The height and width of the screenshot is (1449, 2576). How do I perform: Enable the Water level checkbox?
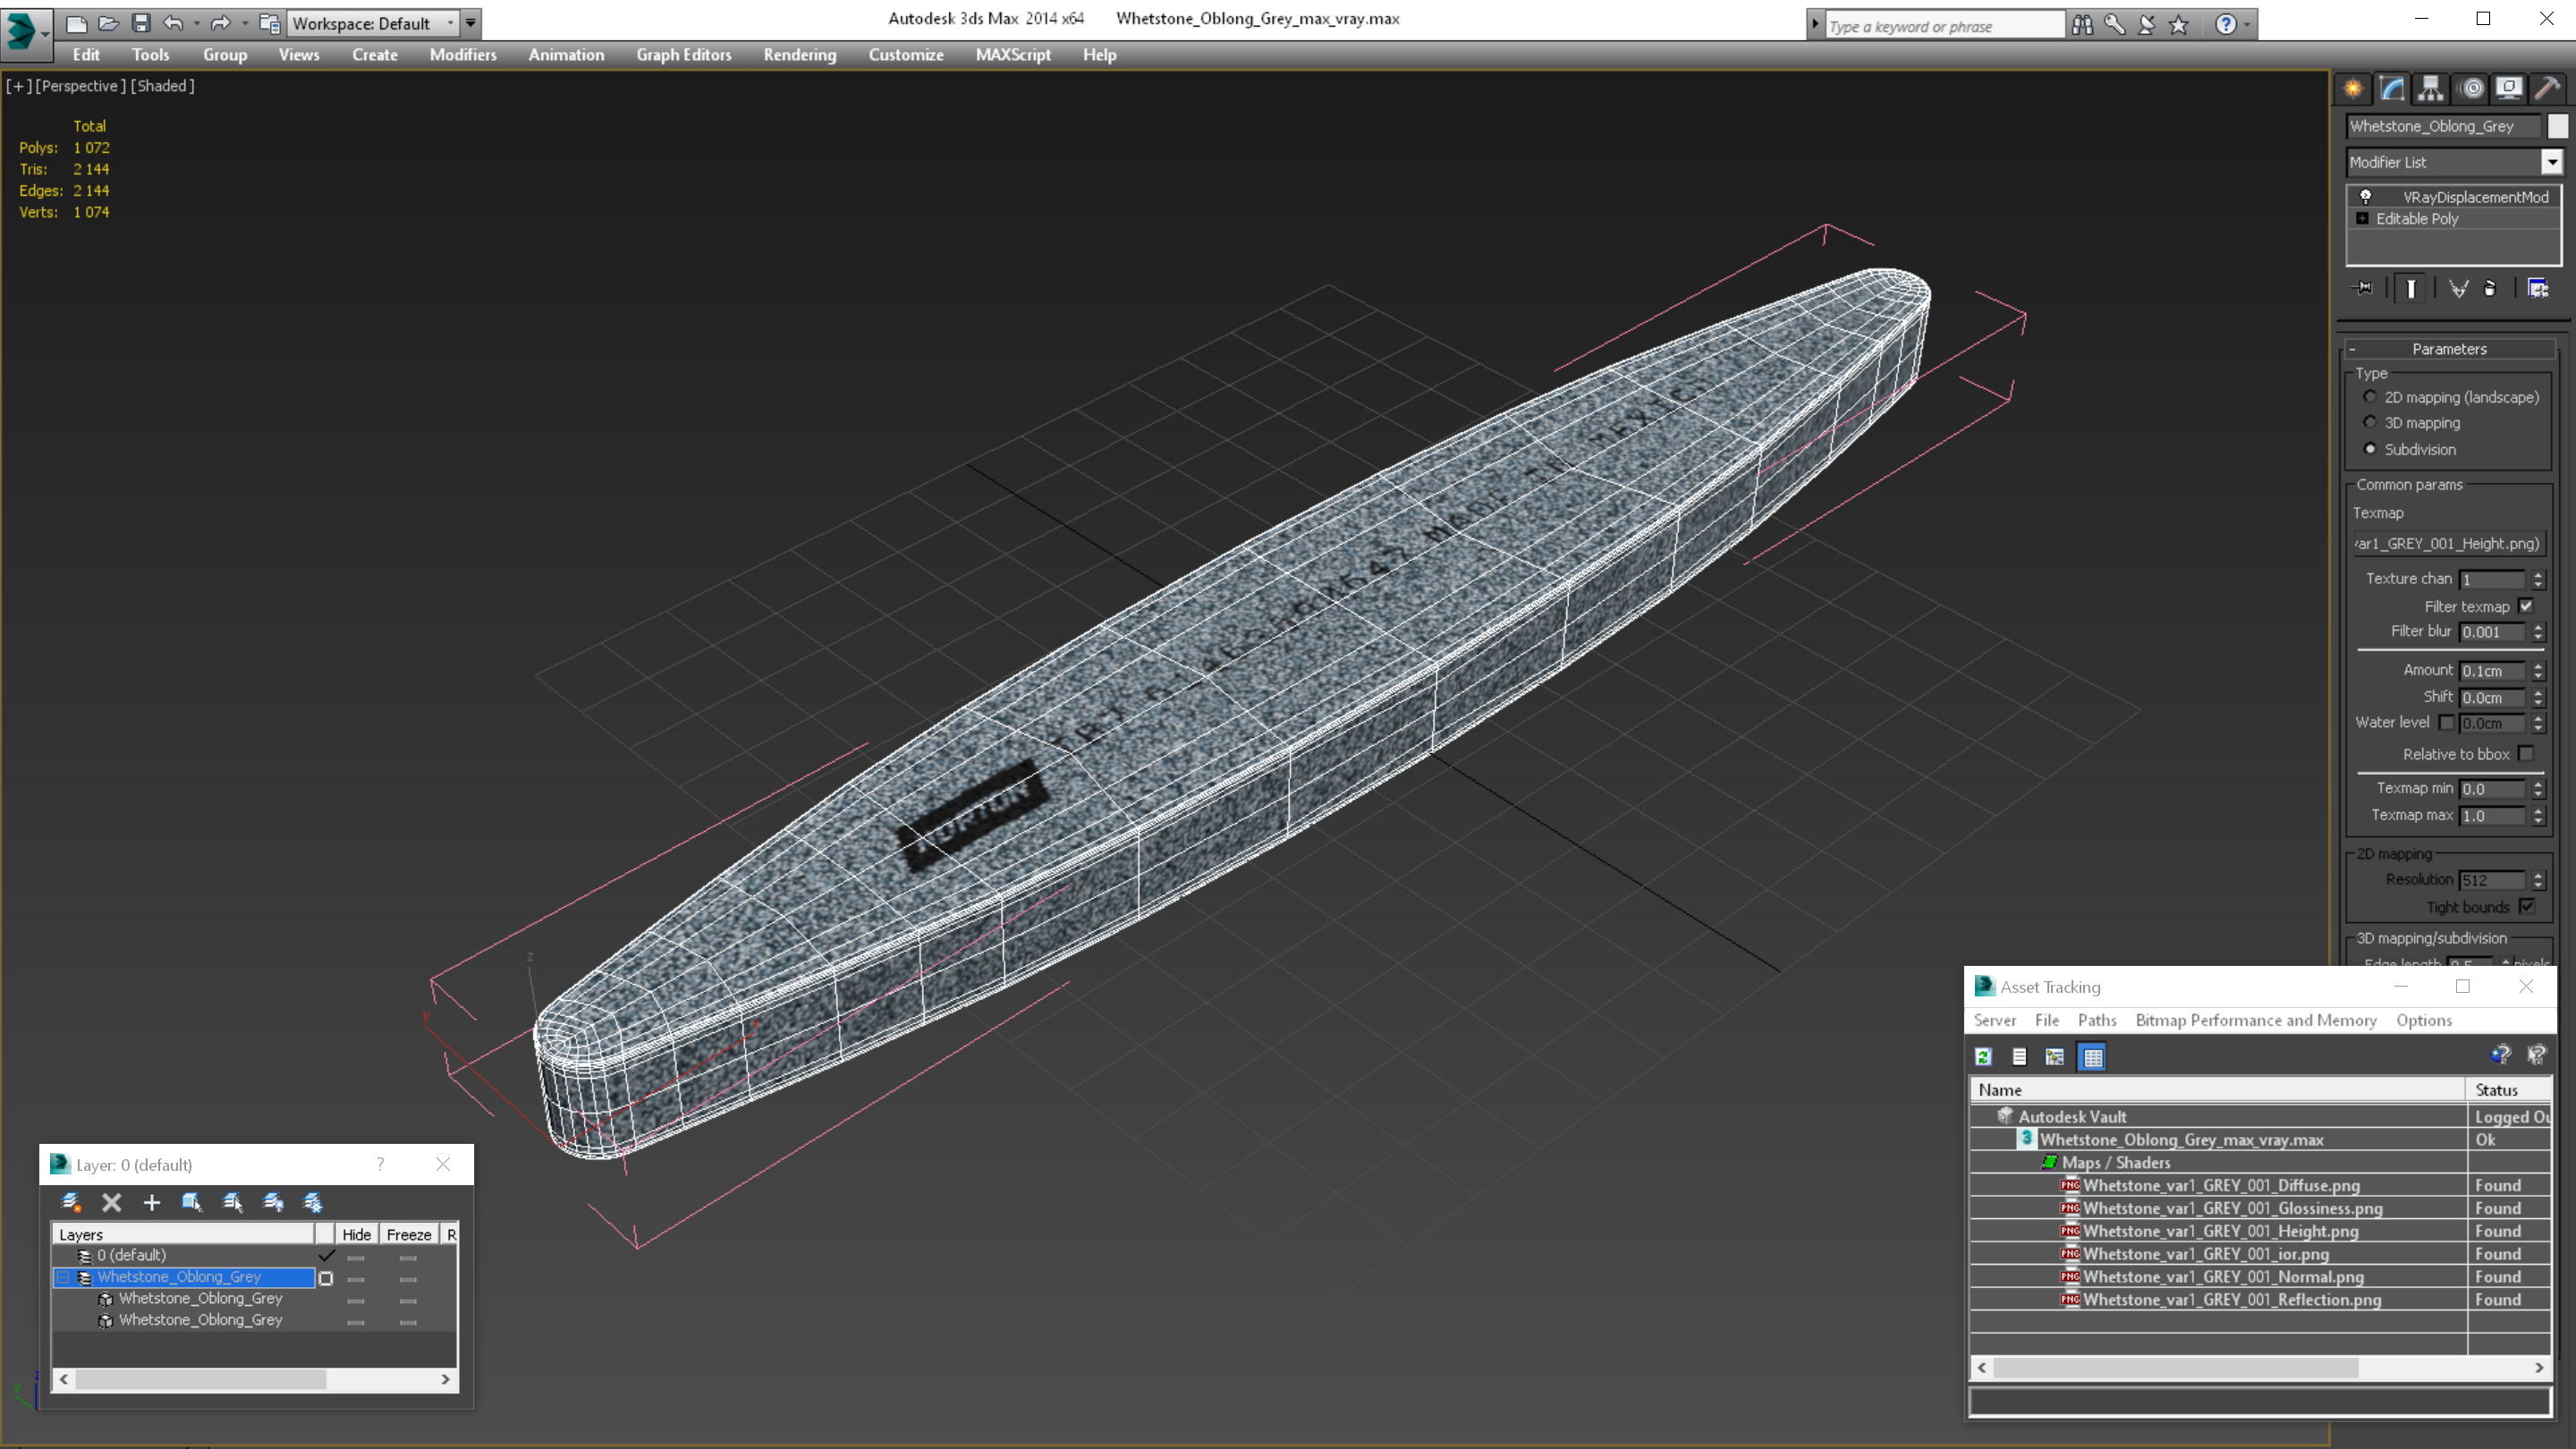coord(2446,722)
